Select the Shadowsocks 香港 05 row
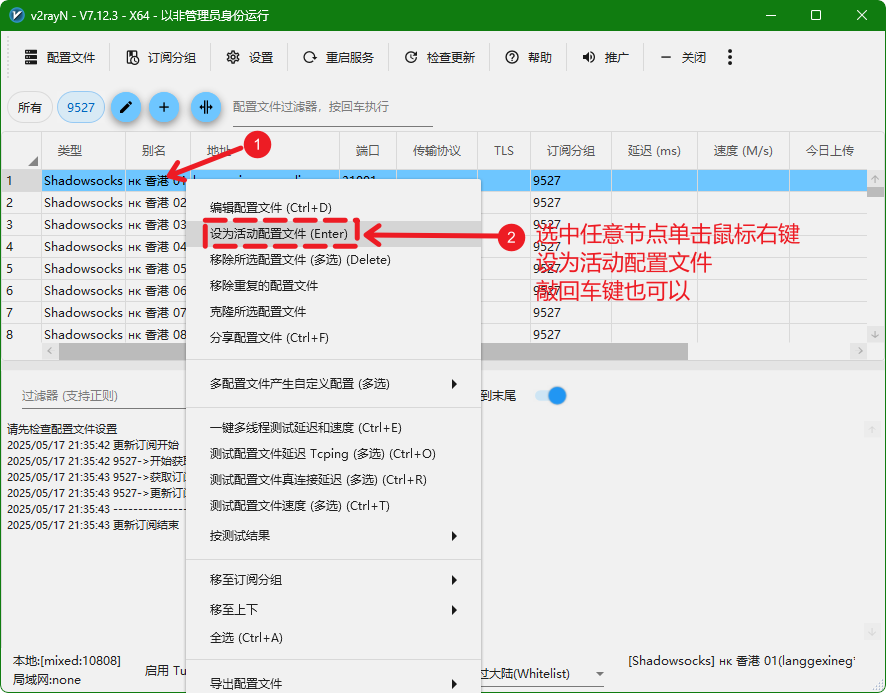 tap(435, 268)
